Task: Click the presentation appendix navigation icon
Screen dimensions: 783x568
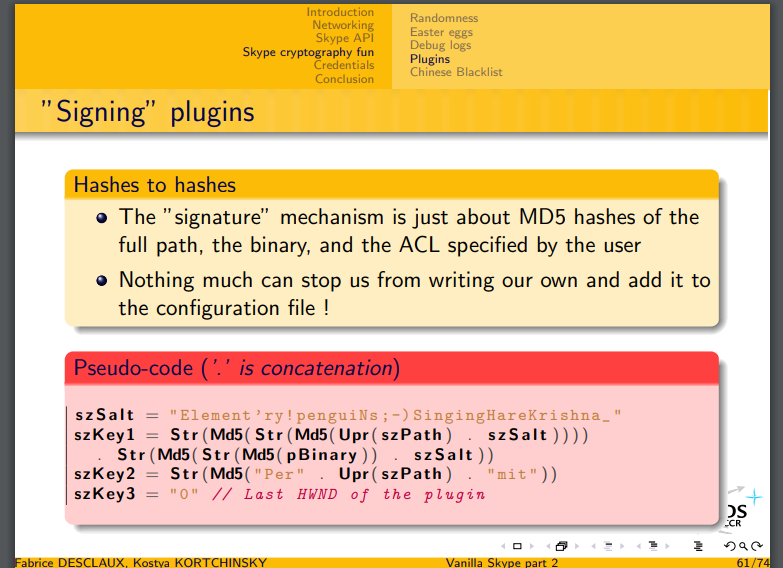Action: (x=698, y=546)
